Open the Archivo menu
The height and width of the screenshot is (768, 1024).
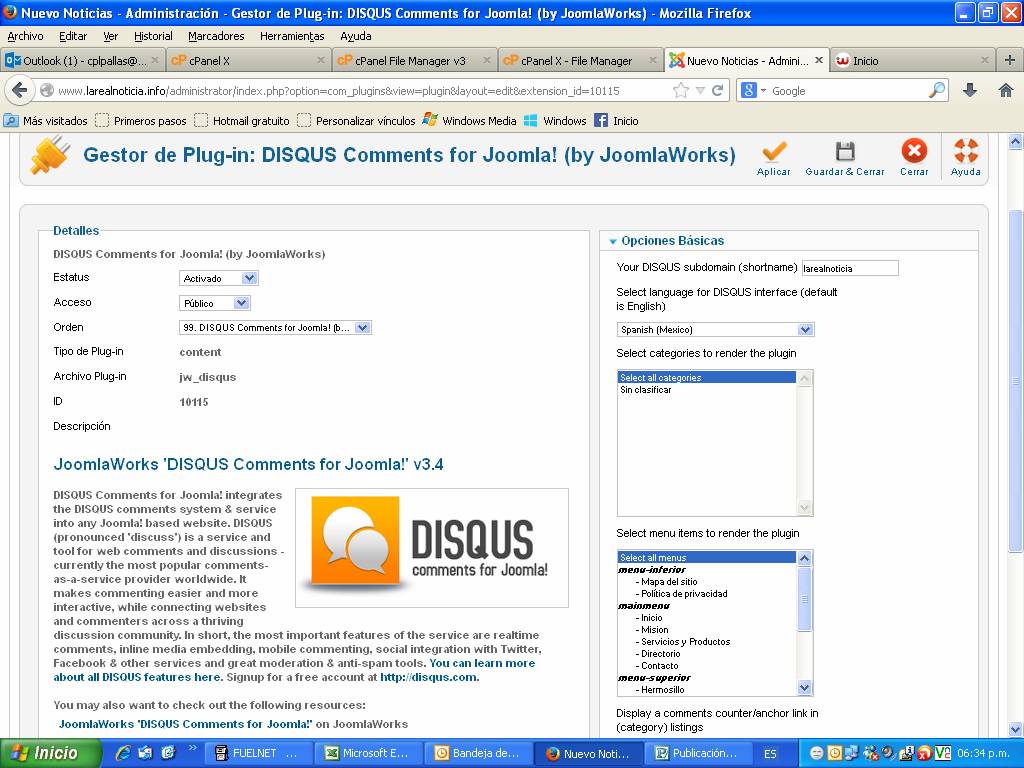tap(25, 37)
